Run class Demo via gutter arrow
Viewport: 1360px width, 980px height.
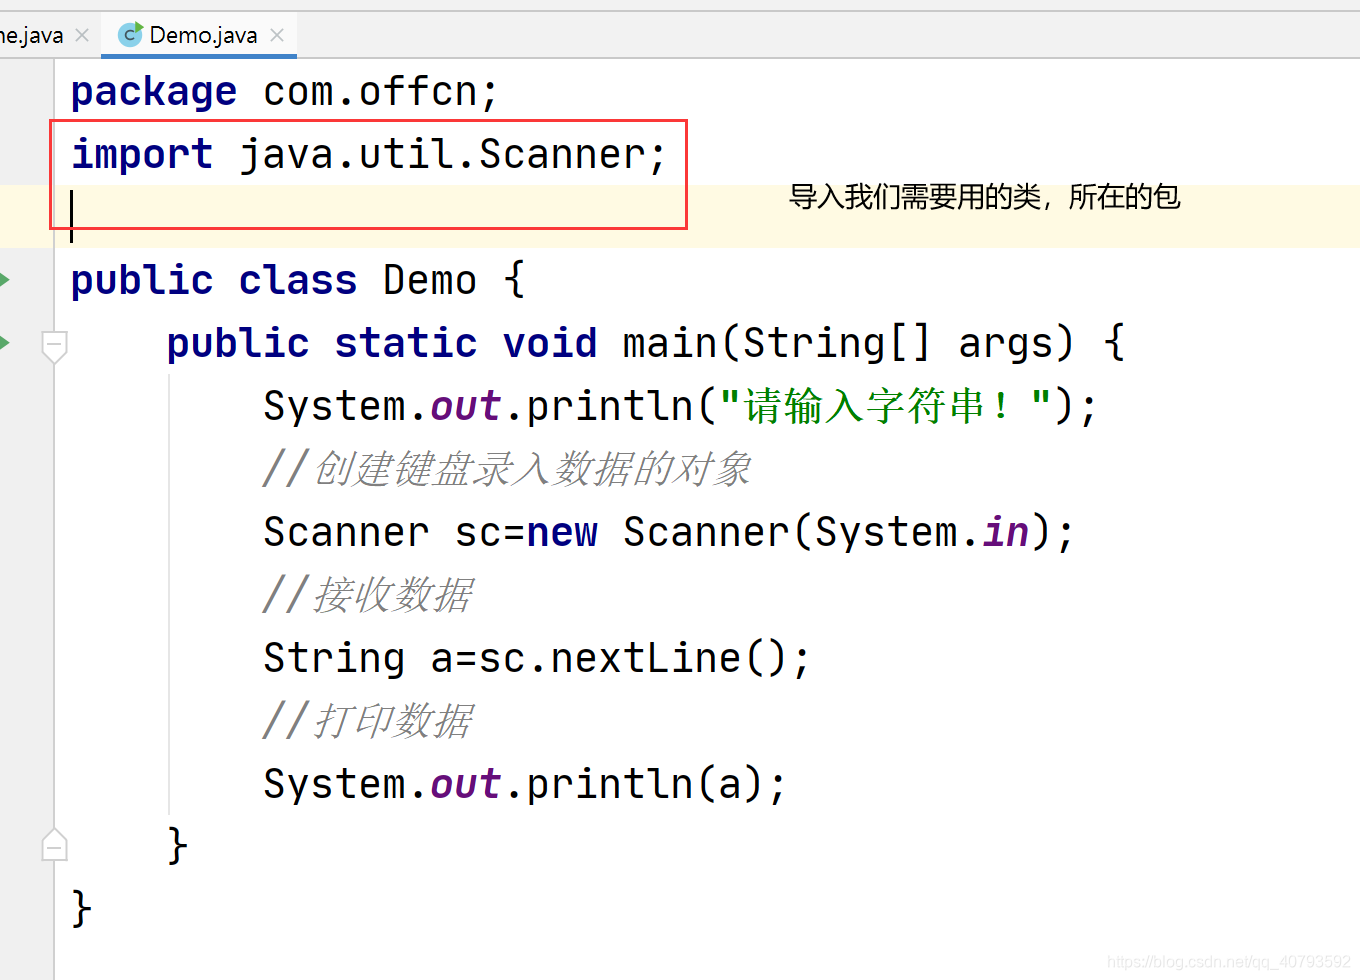(5, 280)
